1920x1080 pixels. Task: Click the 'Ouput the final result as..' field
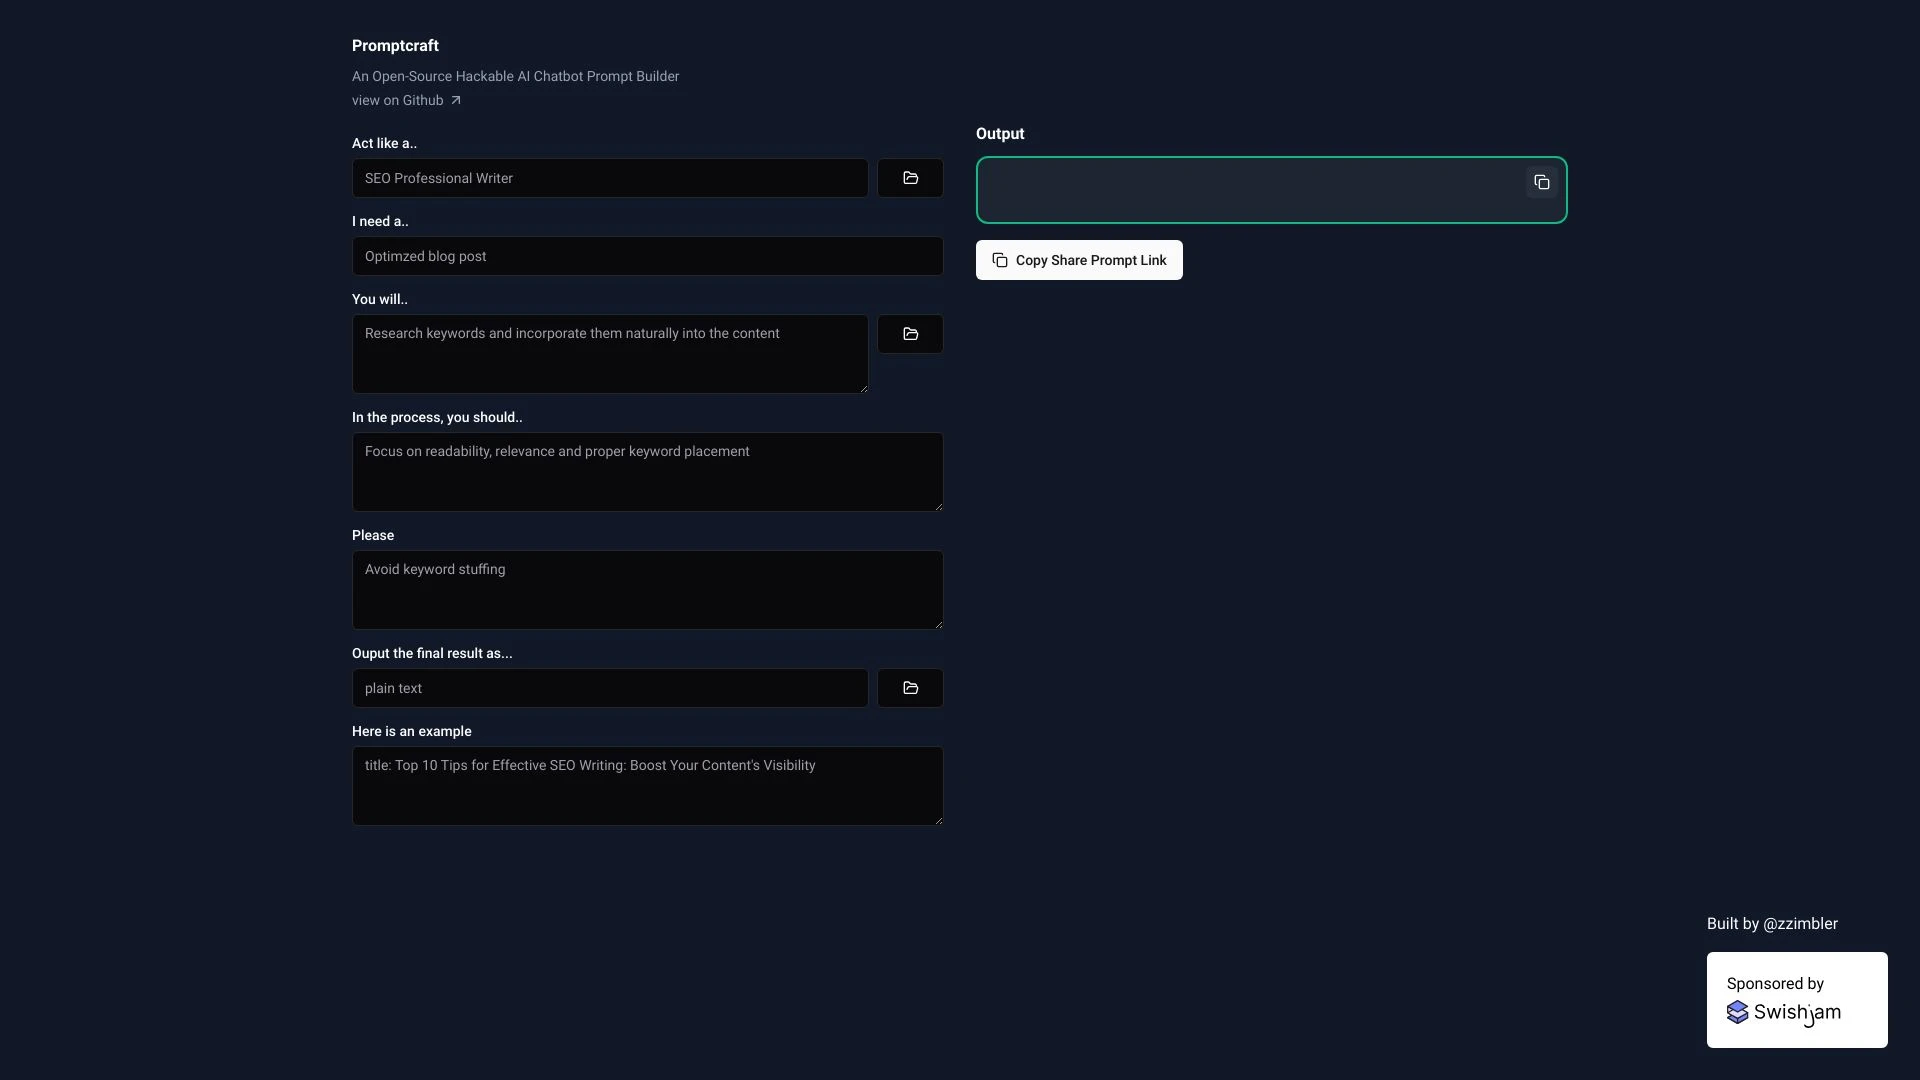tap(609, 687)
